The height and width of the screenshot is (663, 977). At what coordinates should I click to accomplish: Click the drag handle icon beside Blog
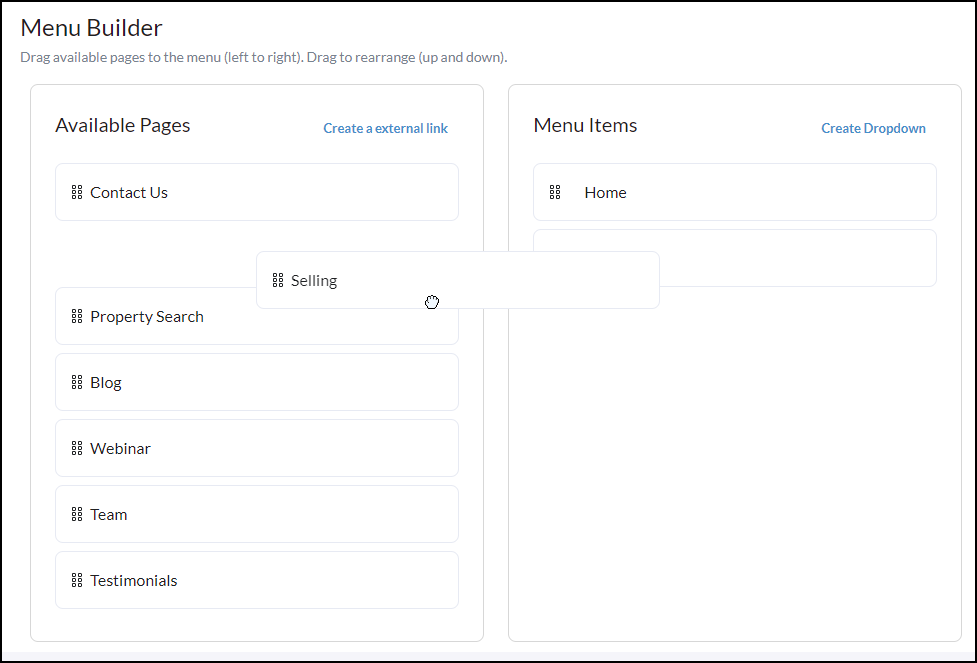[77, 382]
